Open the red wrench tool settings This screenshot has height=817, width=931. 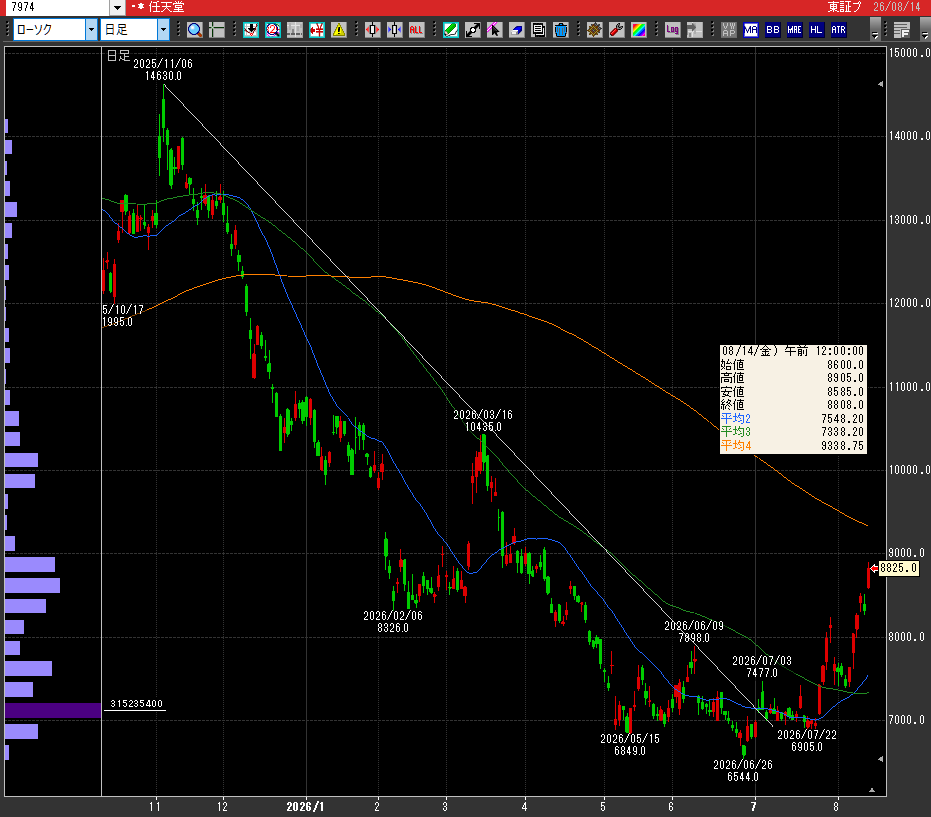coord(616,30)
